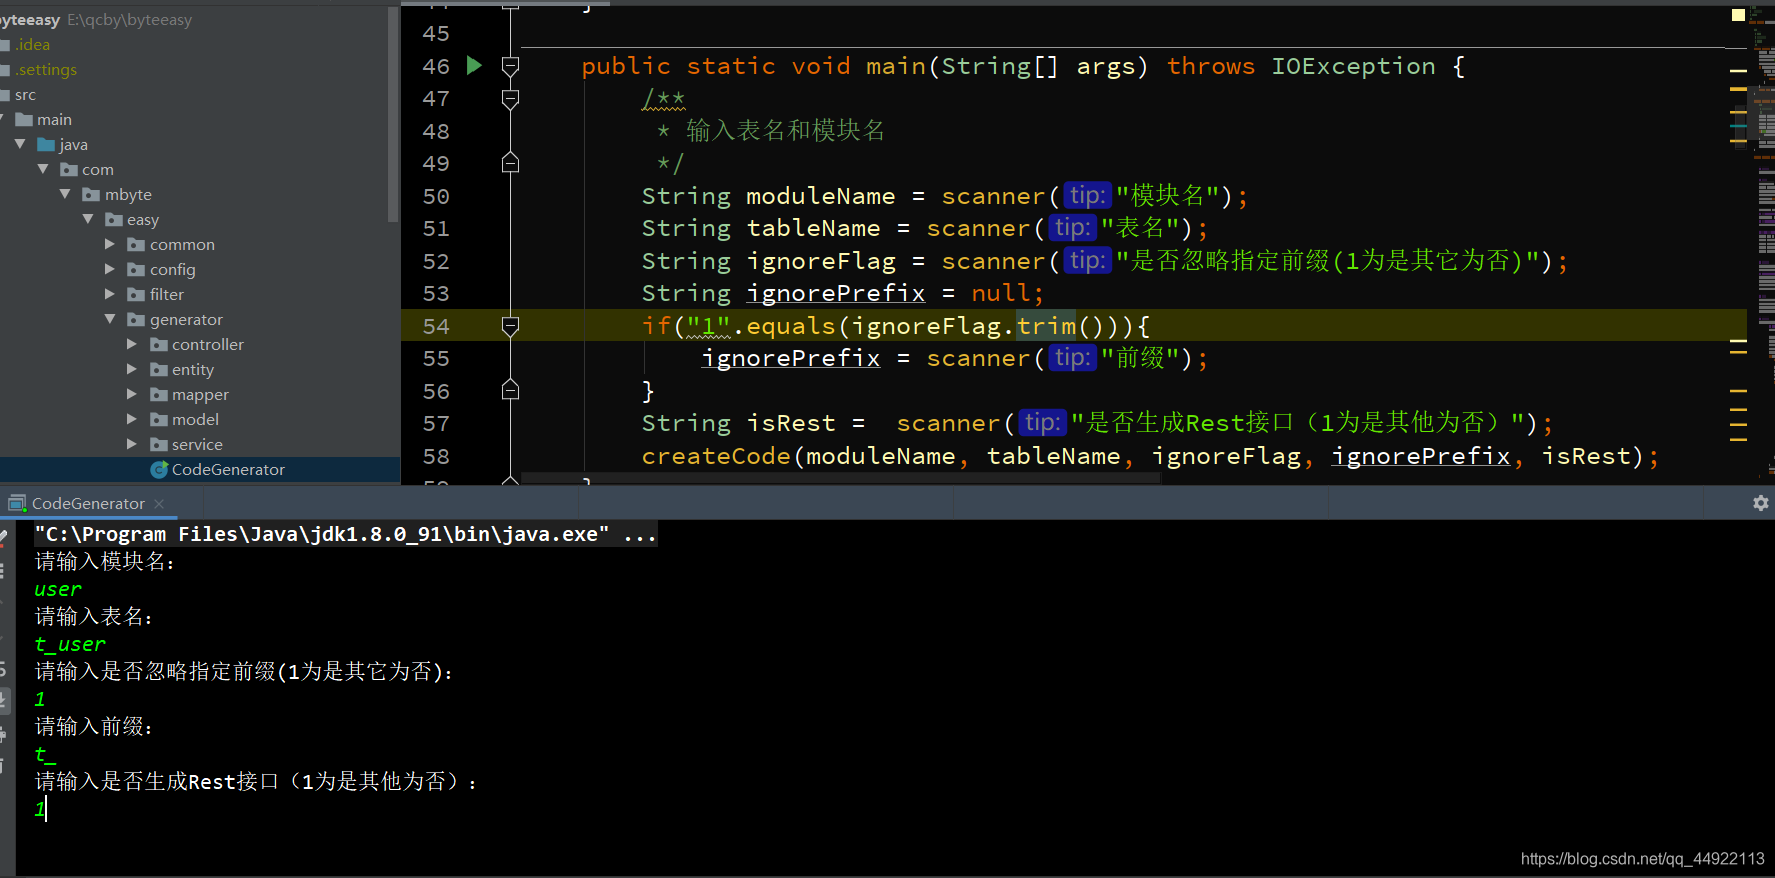Image resolution: width=1775 pixels, height=878 pixels.
Task: Fold the if block at line 54
Action: (x=510, y=326)
